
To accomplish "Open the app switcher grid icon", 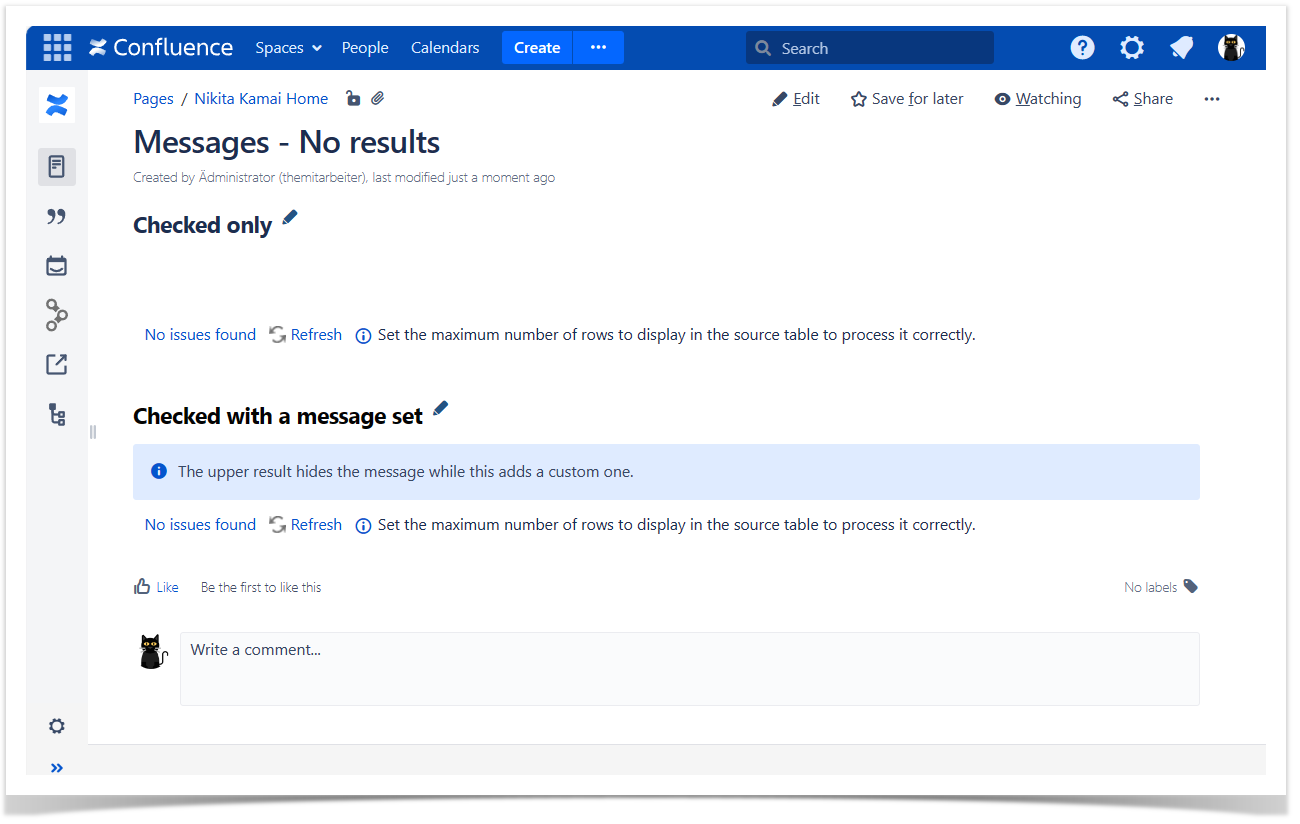I will point(57,48).
